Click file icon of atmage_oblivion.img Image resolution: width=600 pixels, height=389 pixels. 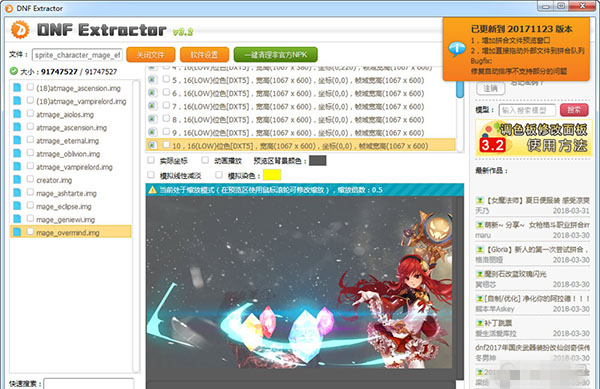pyautogui.click(x=17, y=153)
